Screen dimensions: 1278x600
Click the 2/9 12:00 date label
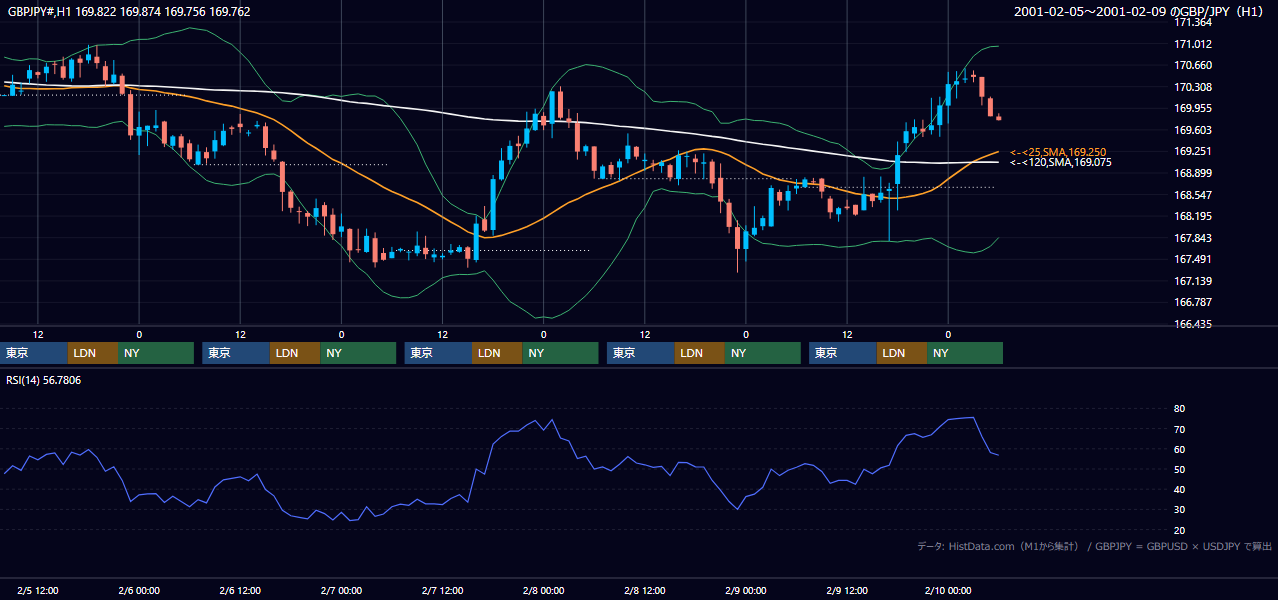846,590
